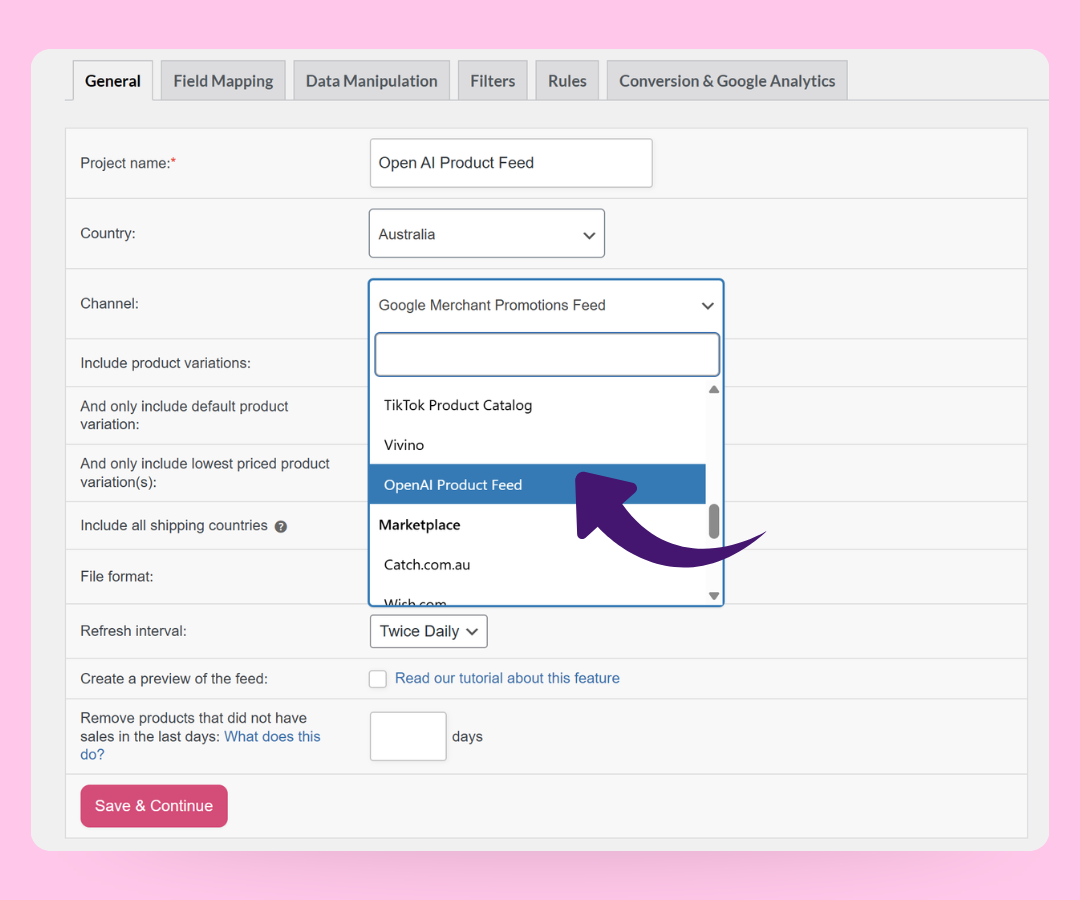Screen dimensions: 1080x900
Task: Click the What does this do? link
Action: point(272,737)
